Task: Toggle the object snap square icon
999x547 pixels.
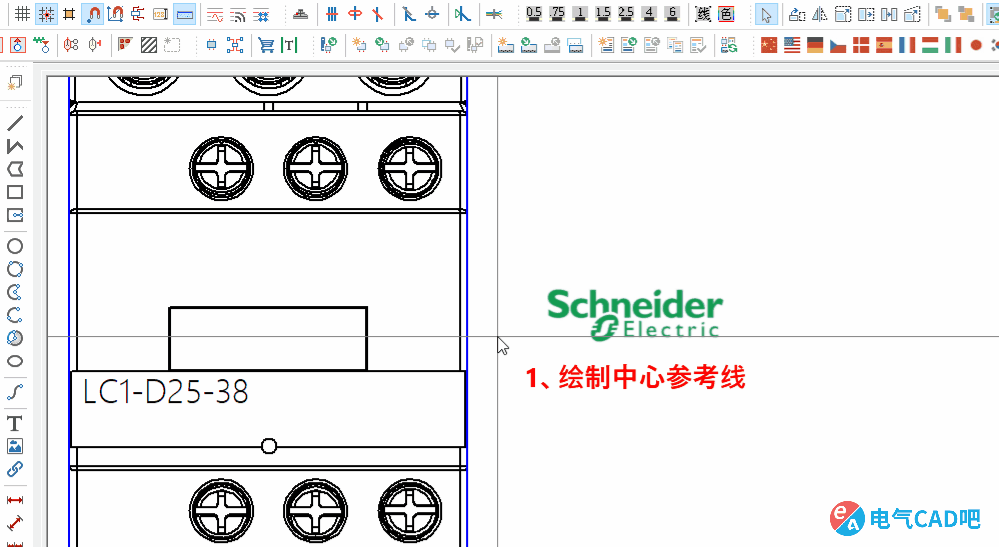Action: click(x=69, y=14)
